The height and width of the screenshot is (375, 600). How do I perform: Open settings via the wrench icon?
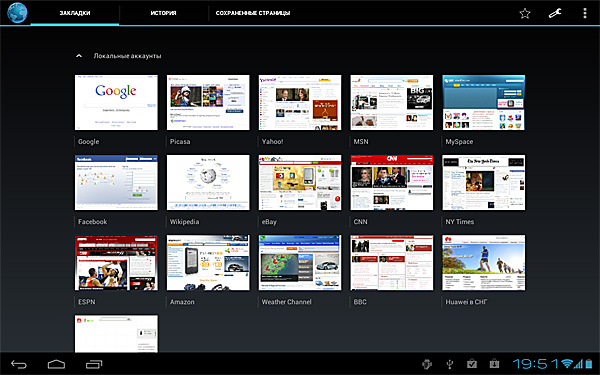(x=555, y=13)
